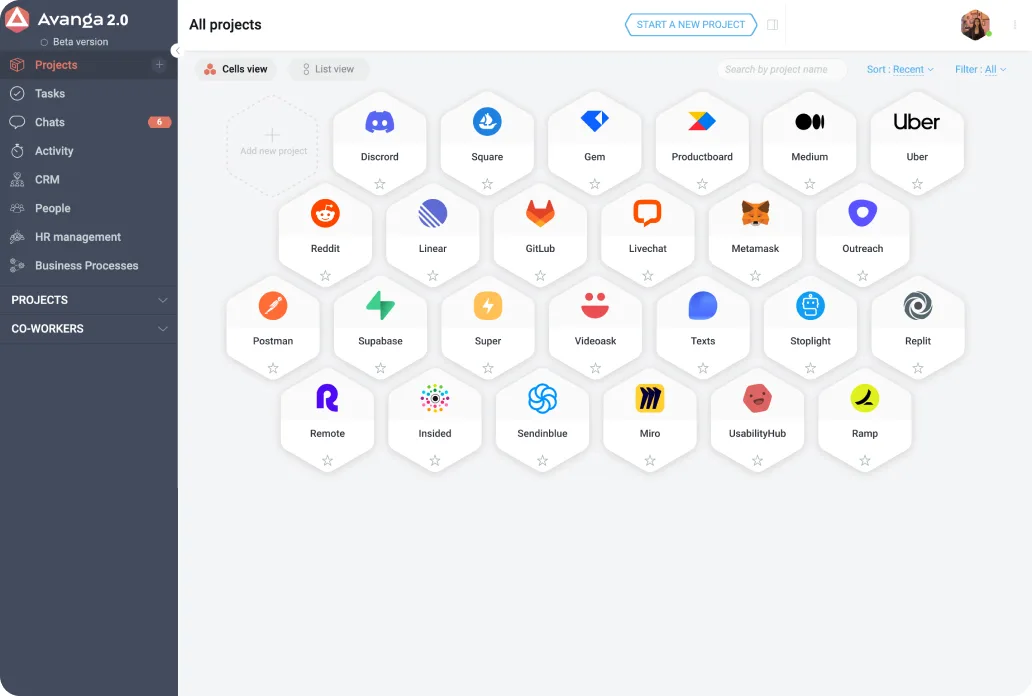
Task: Star the Postman project
Action: 273,368
